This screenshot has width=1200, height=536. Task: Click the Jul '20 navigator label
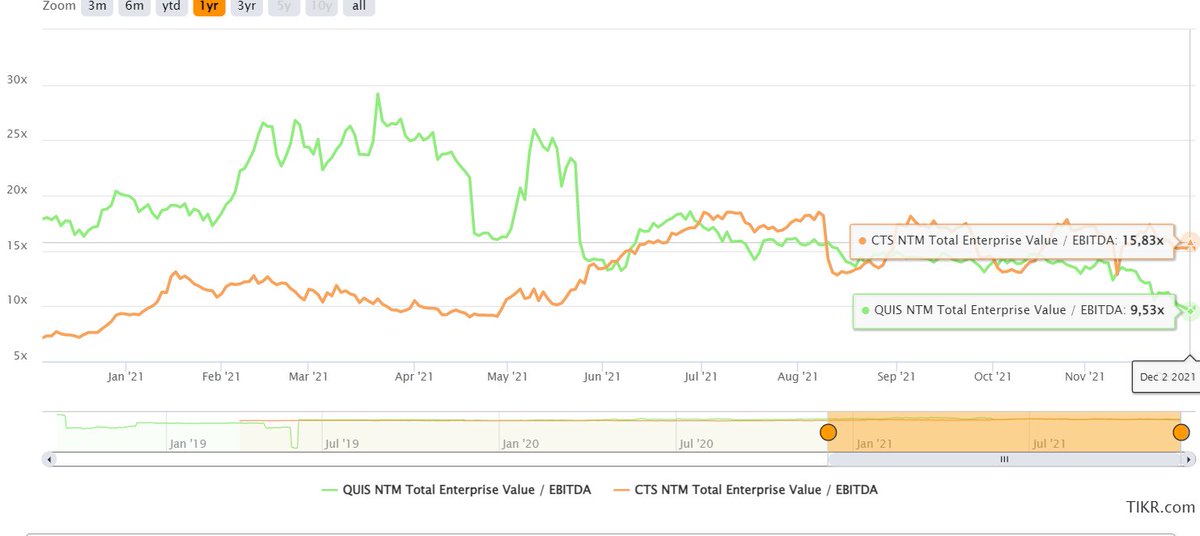click(696, 442)
